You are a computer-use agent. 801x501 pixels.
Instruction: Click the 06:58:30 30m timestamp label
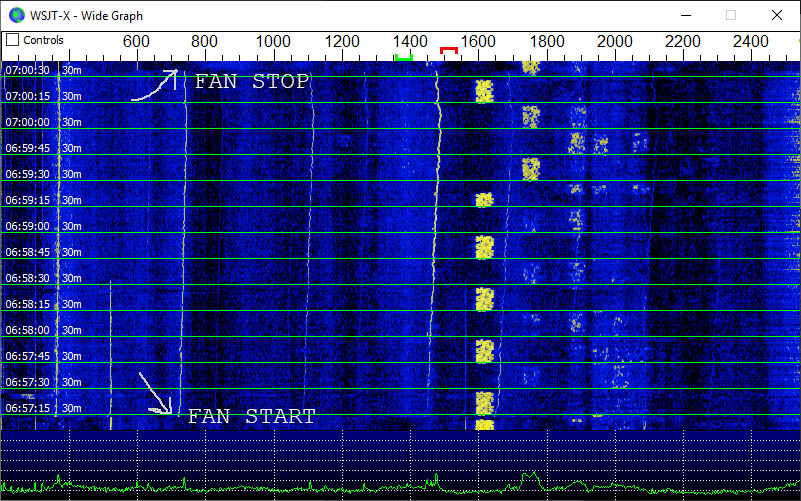coord(43,278)
